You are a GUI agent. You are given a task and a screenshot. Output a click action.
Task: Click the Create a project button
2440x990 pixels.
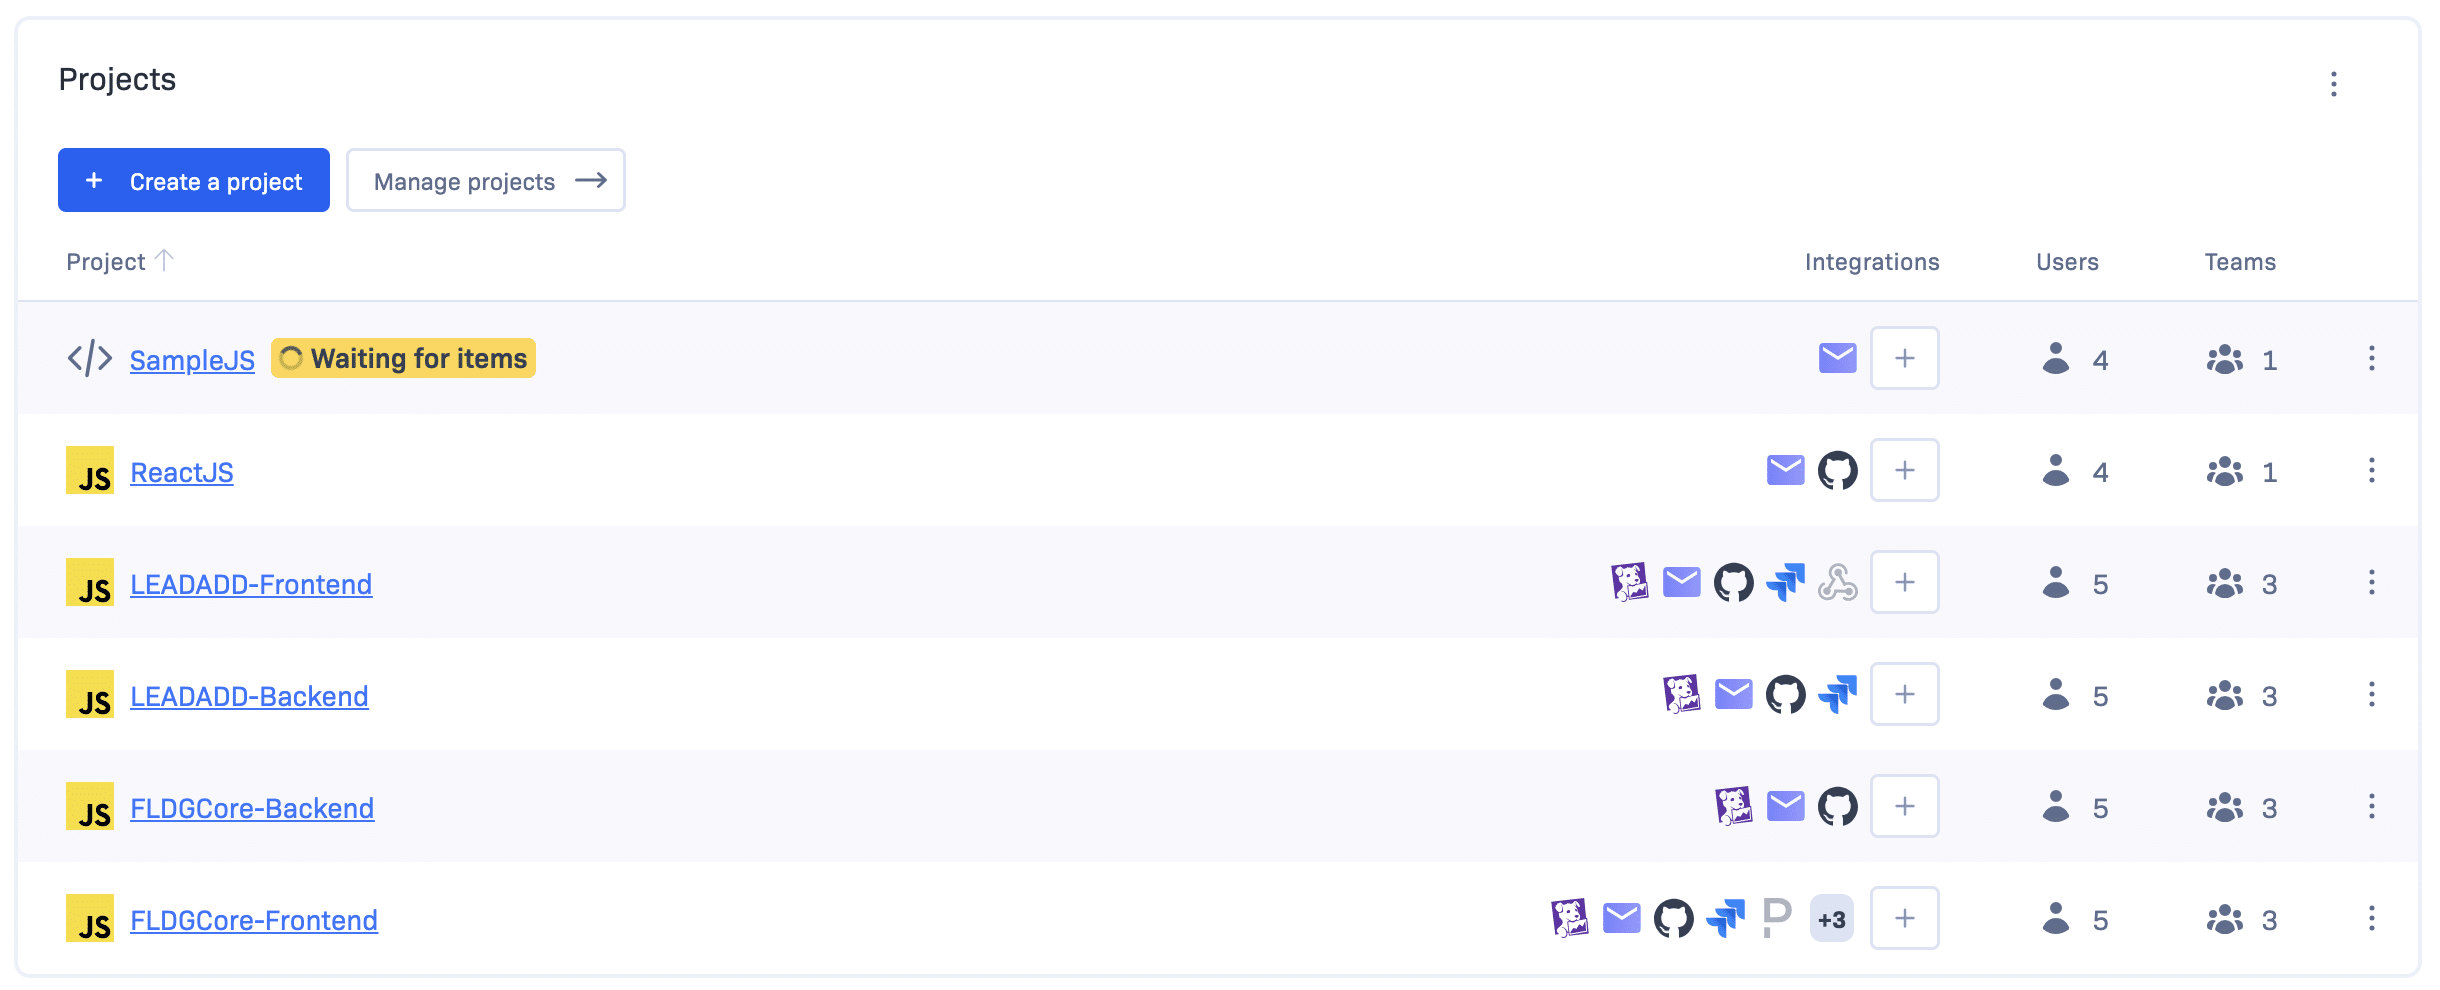pyautogui.click(x=194, y=180)
